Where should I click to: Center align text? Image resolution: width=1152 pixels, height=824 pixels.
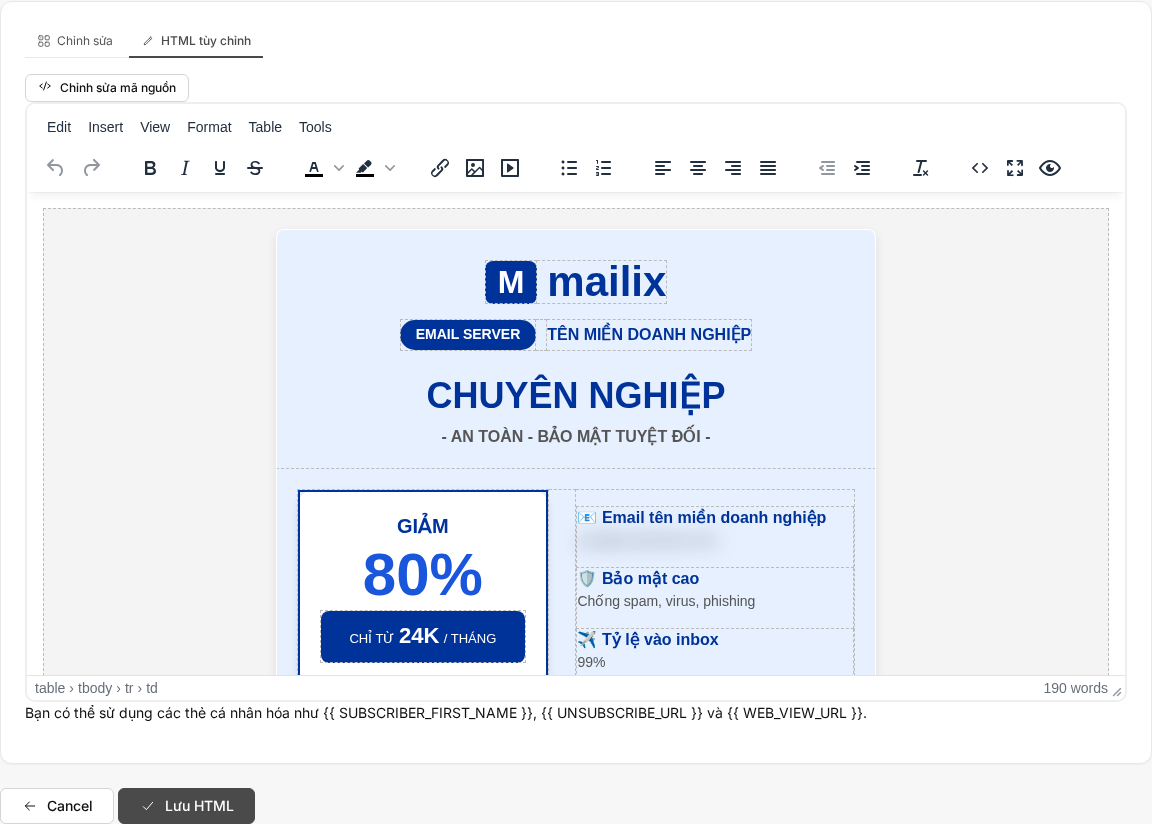(x=698, y=168)
